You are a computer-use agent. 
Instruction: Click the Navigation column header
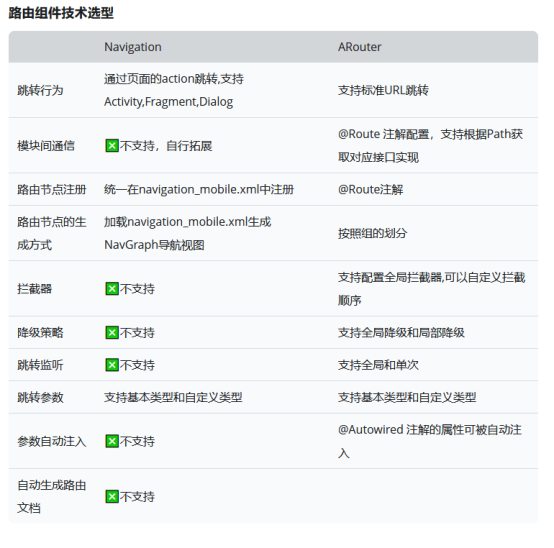tap(133, 47)
